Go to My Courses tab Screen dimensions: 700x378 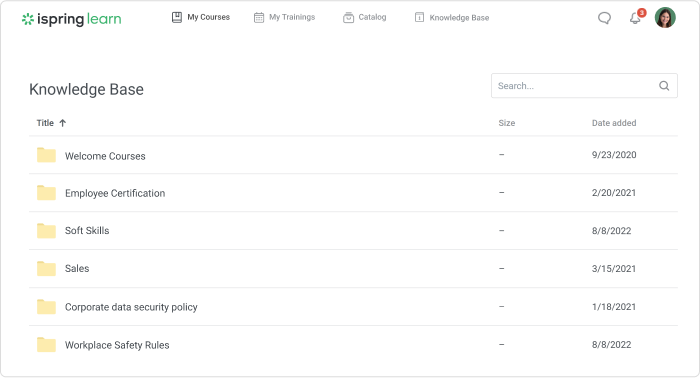tap(201, 17)
